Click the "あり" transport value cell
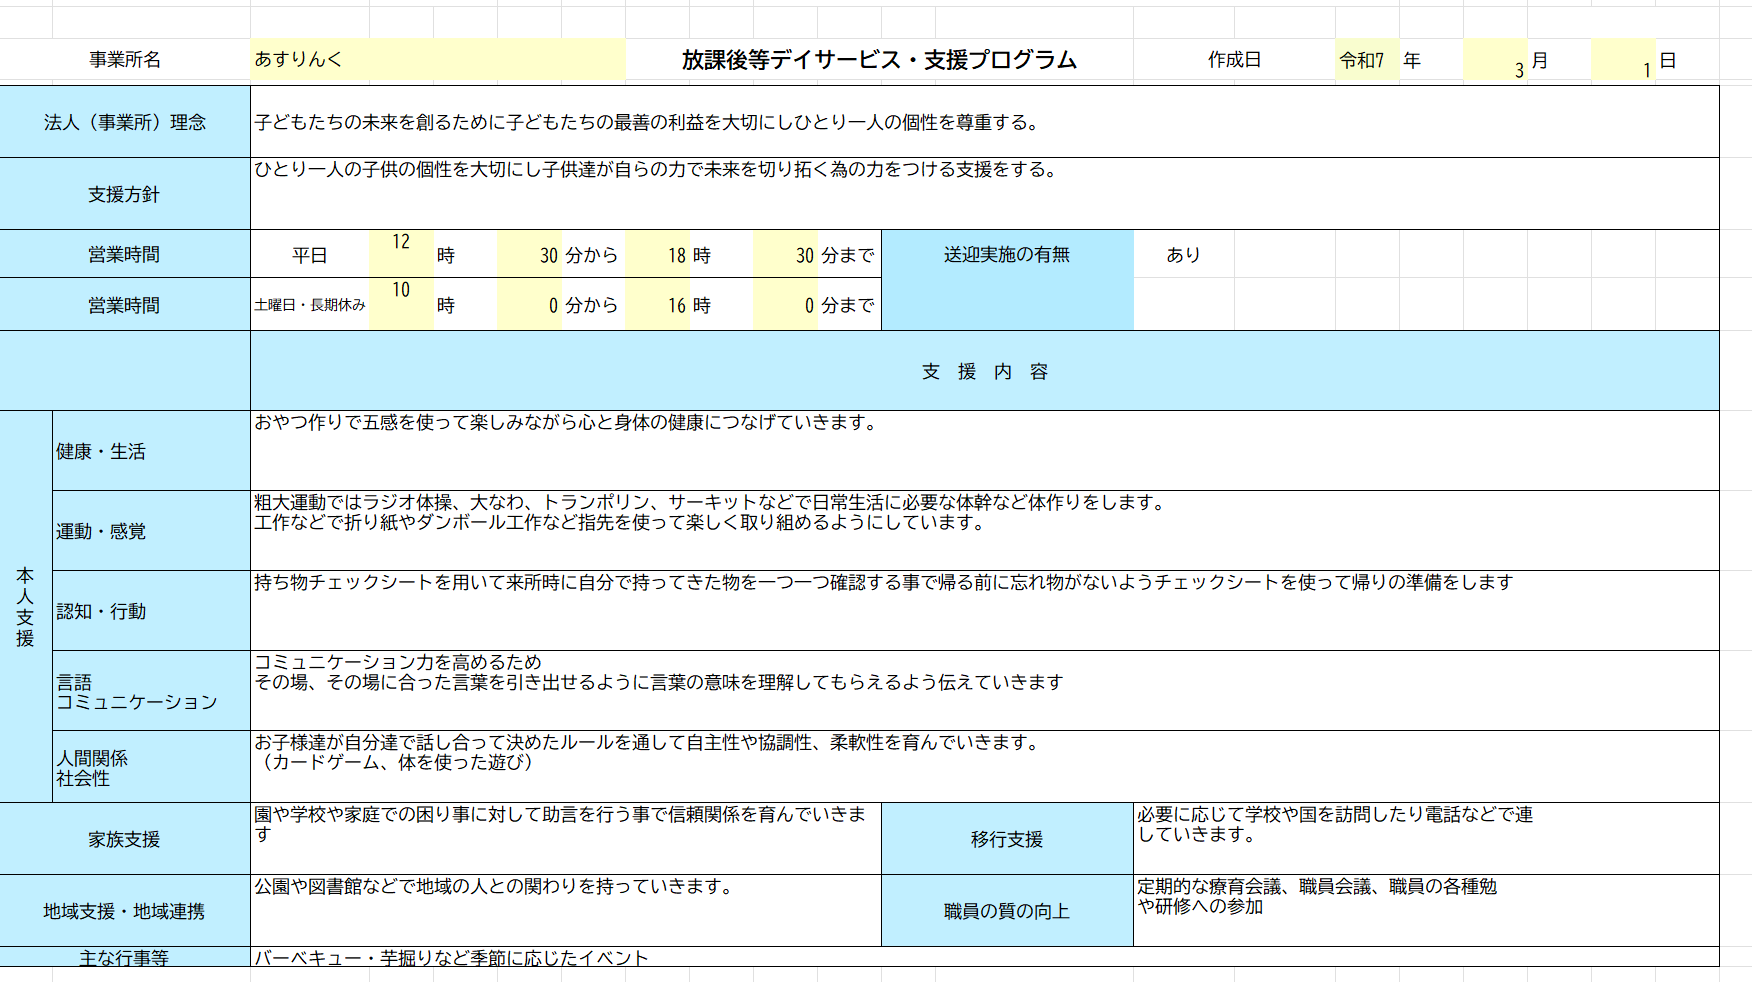This screenshot has width=1752, height=982. pos(1183,255)
